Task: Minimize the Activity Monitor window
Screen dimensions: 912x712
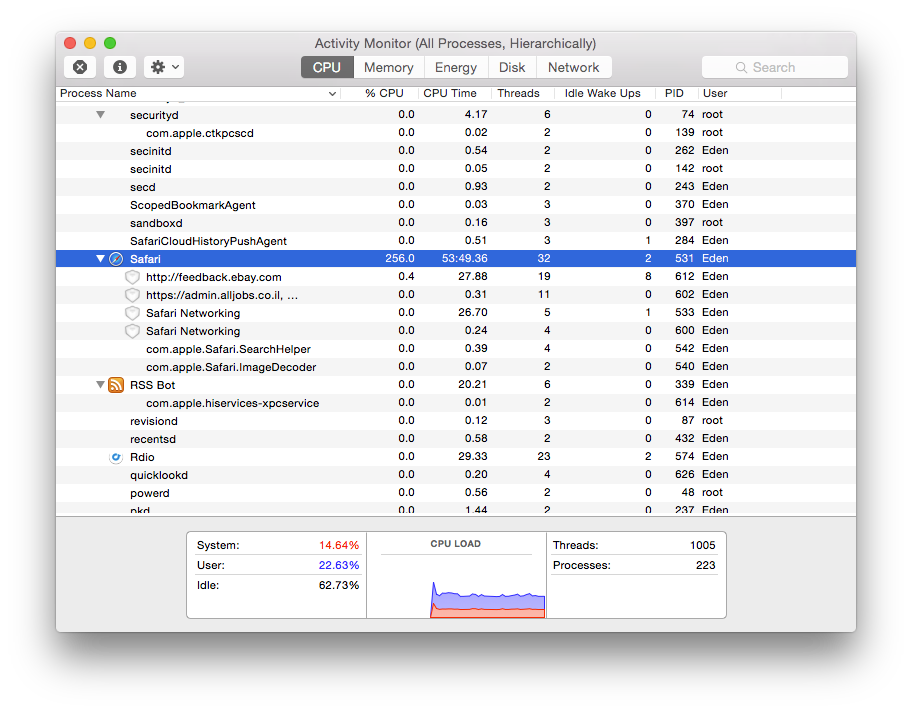Action: pos(90,43)
